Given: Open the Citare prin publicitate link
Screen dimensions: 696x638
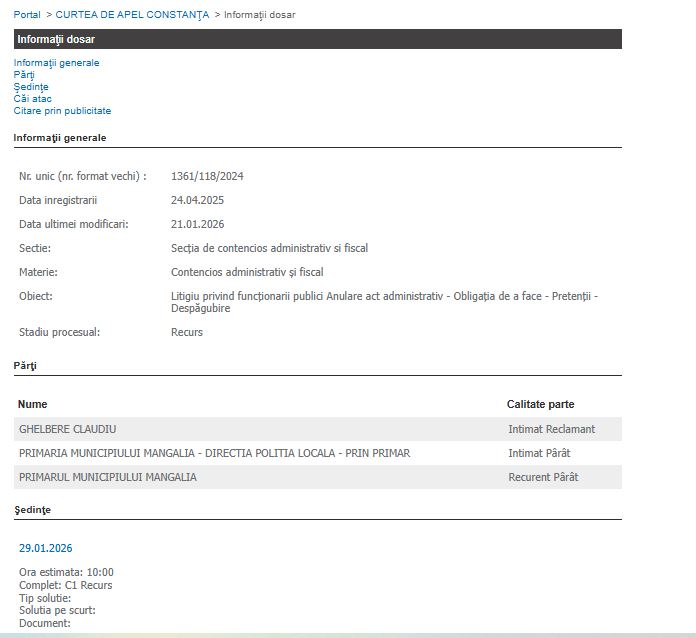Looking at the screenshot, I should tap(62, 111).
